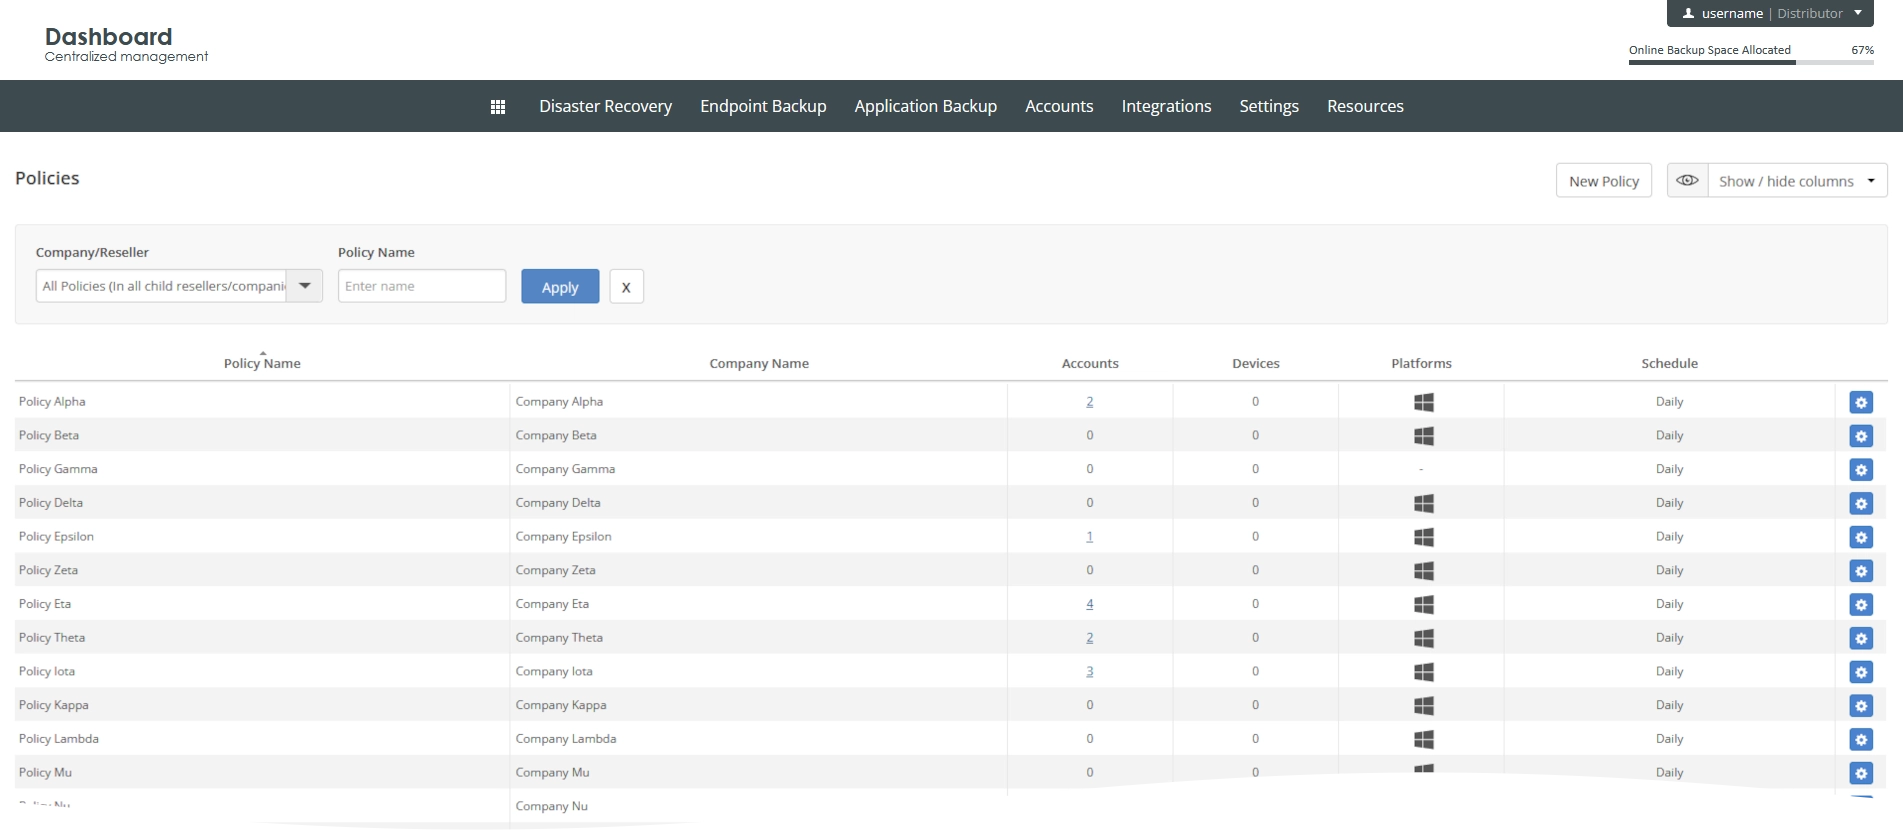Screen dimensions: 1903x830
Task: Open the apps grid menu icon
Action: pos(498,107)
